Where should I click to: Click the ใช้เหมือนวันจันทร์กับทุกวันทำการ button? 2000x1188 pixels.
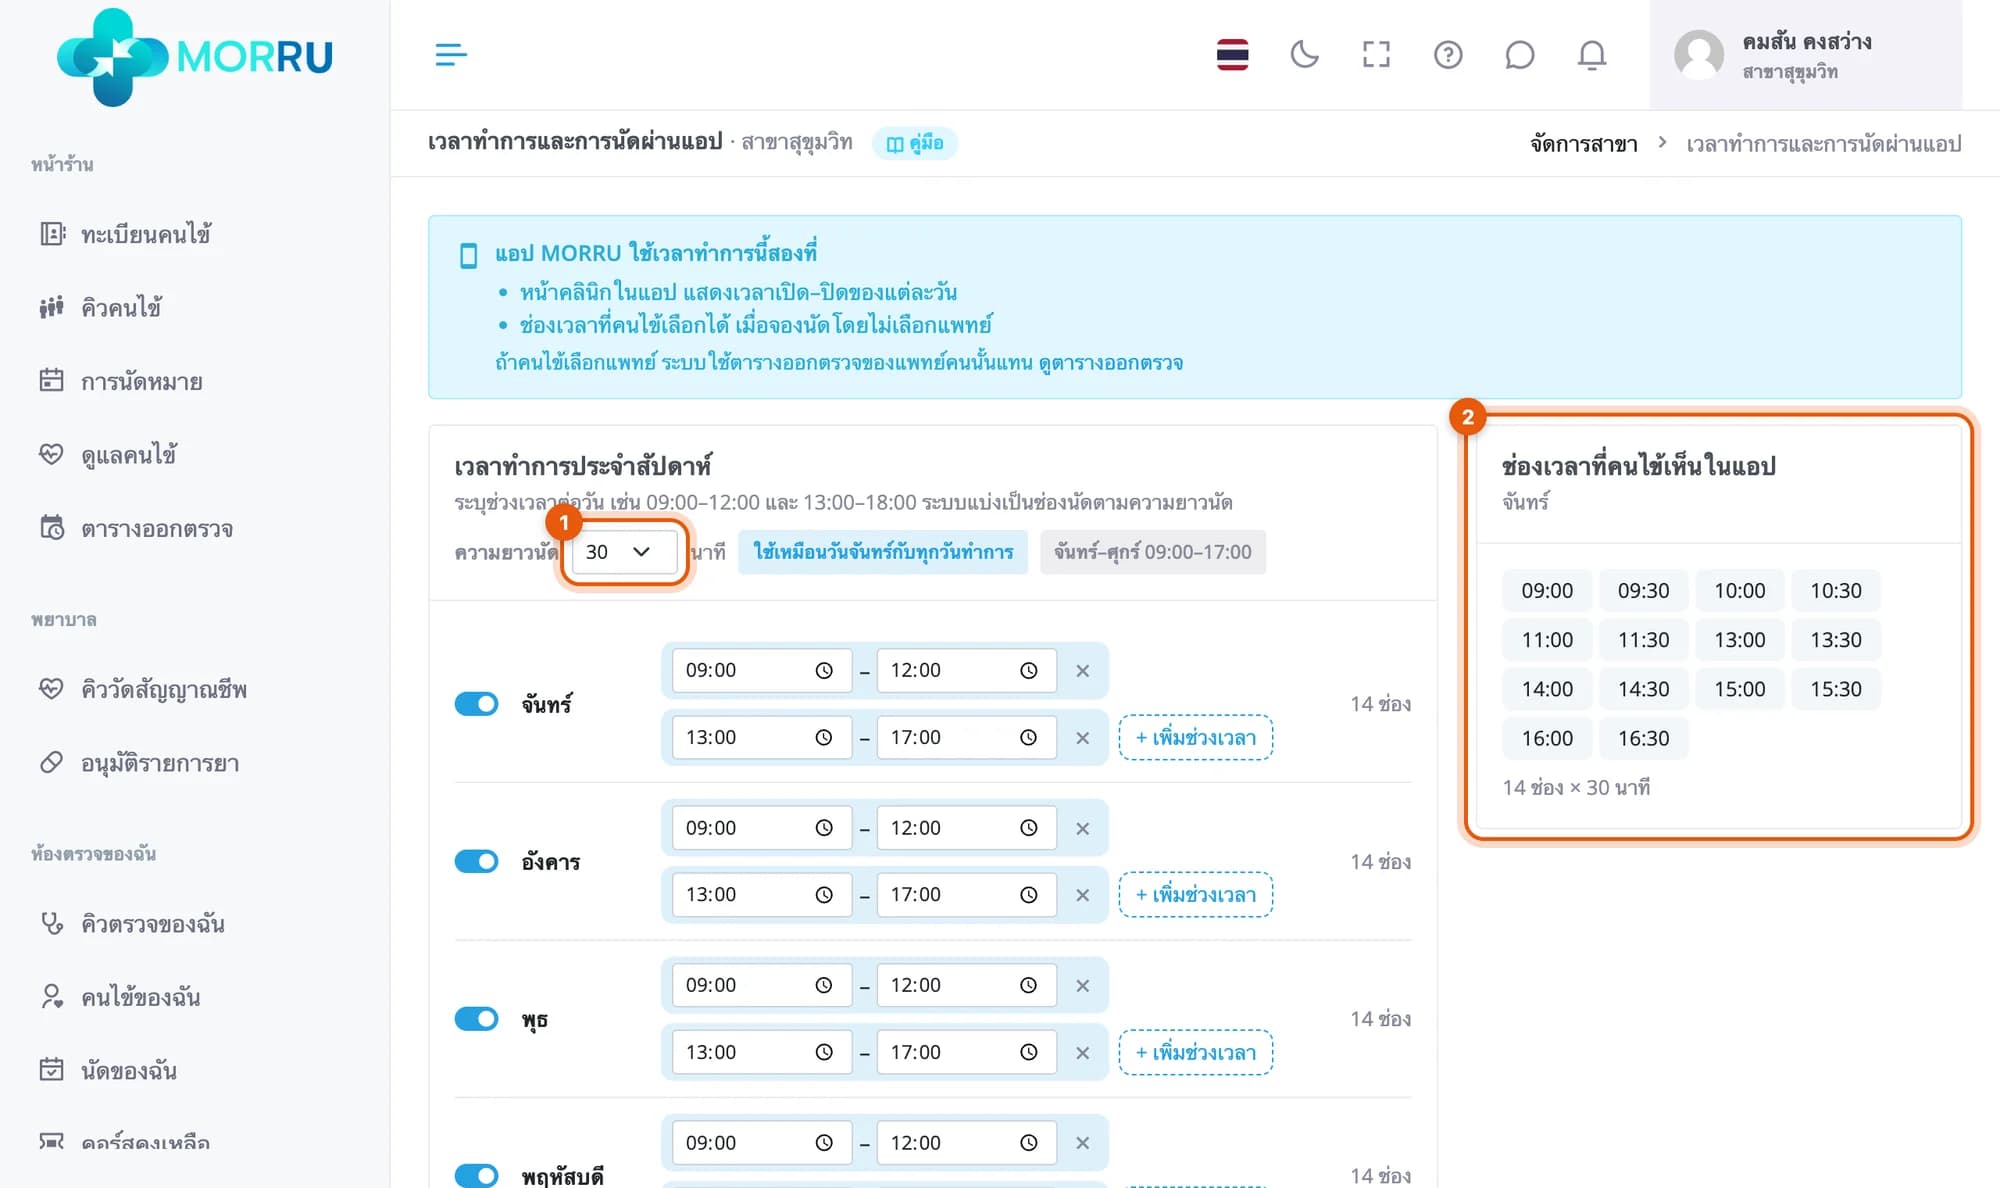883,552
